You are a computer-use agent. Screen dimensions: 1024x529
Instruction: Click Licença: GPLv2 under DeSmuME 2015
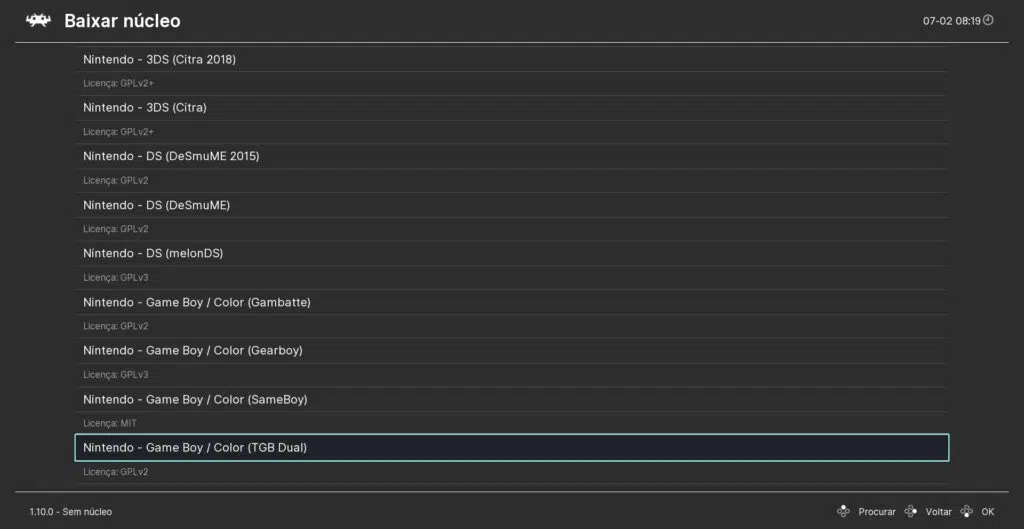click(116, 180)
